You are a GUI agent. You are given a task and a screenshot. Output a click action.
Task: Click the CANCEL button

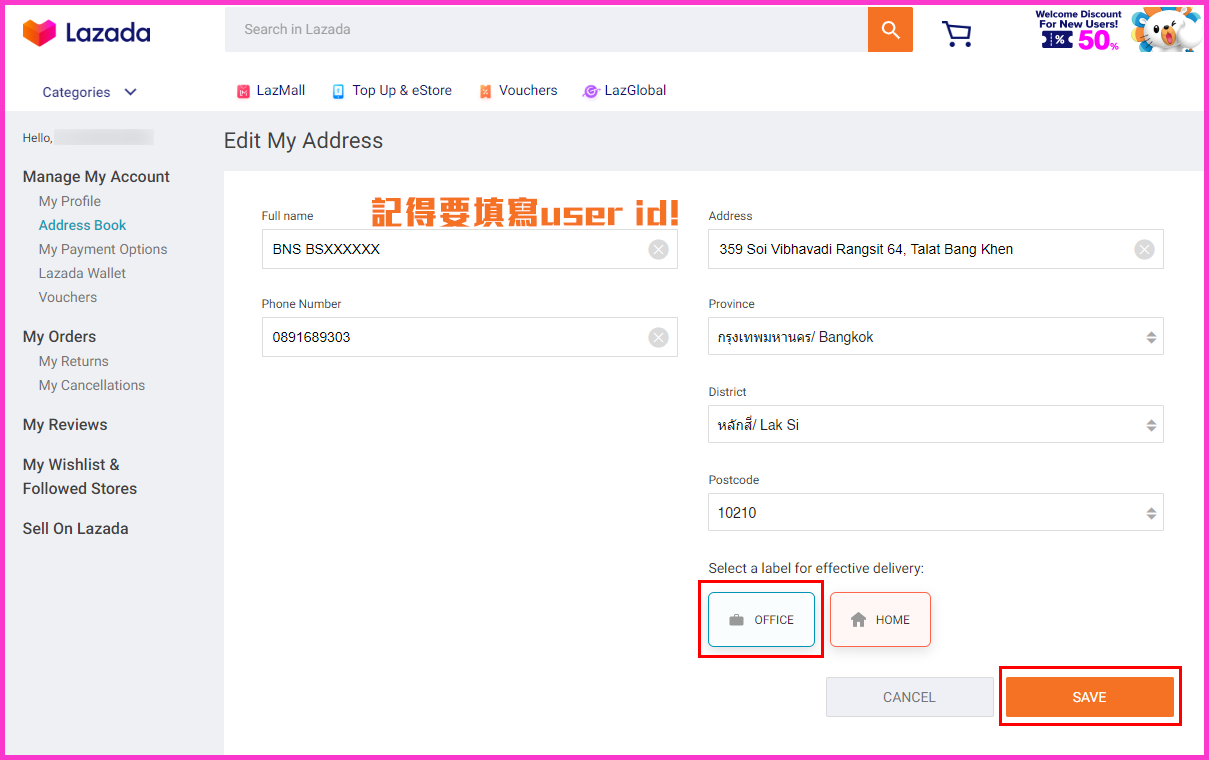pyautogui.click(x=909, y=697)
